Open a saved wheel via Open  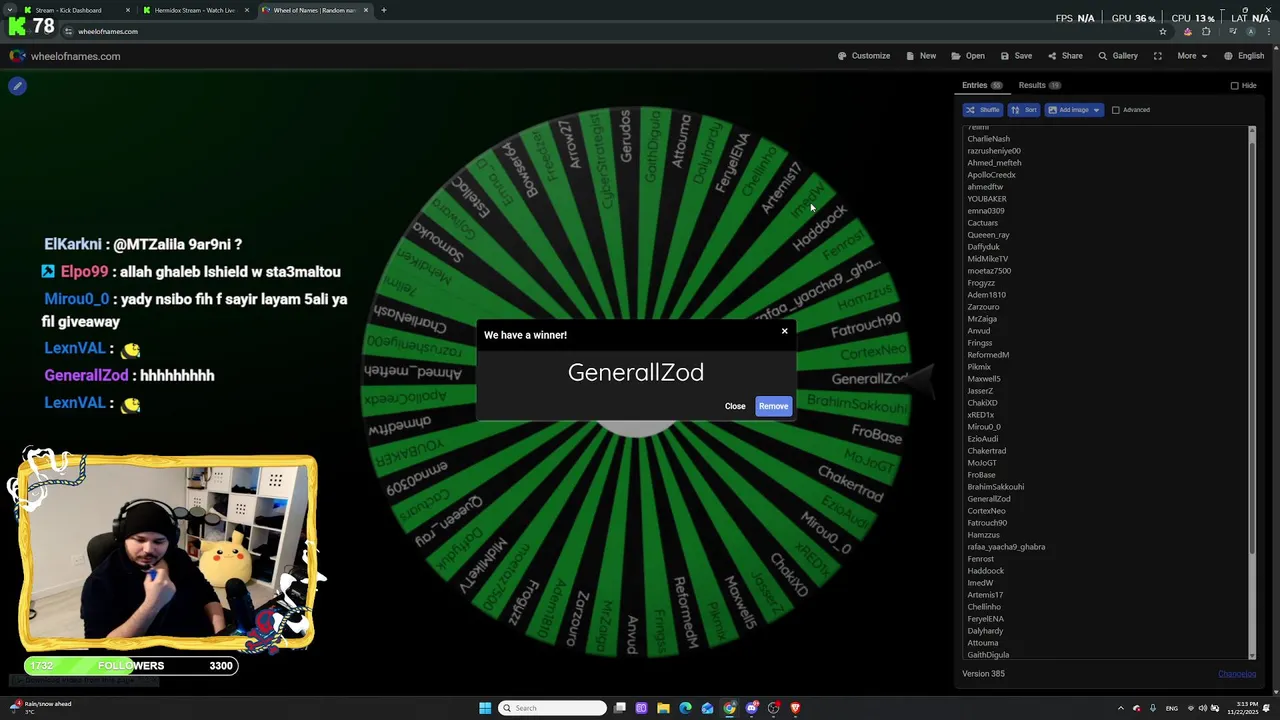pyautogui.click(x=968, y=56)
